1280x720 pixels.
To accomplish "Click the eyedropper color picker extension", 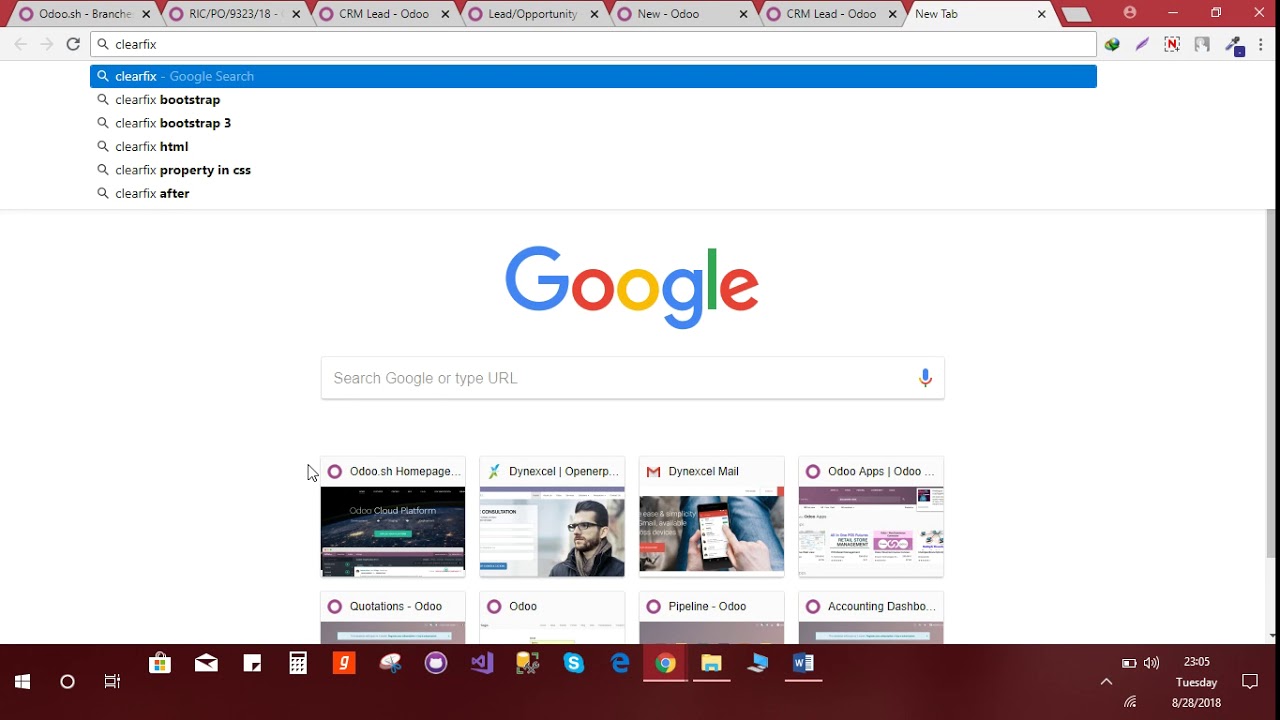I will click(1235, 45).
